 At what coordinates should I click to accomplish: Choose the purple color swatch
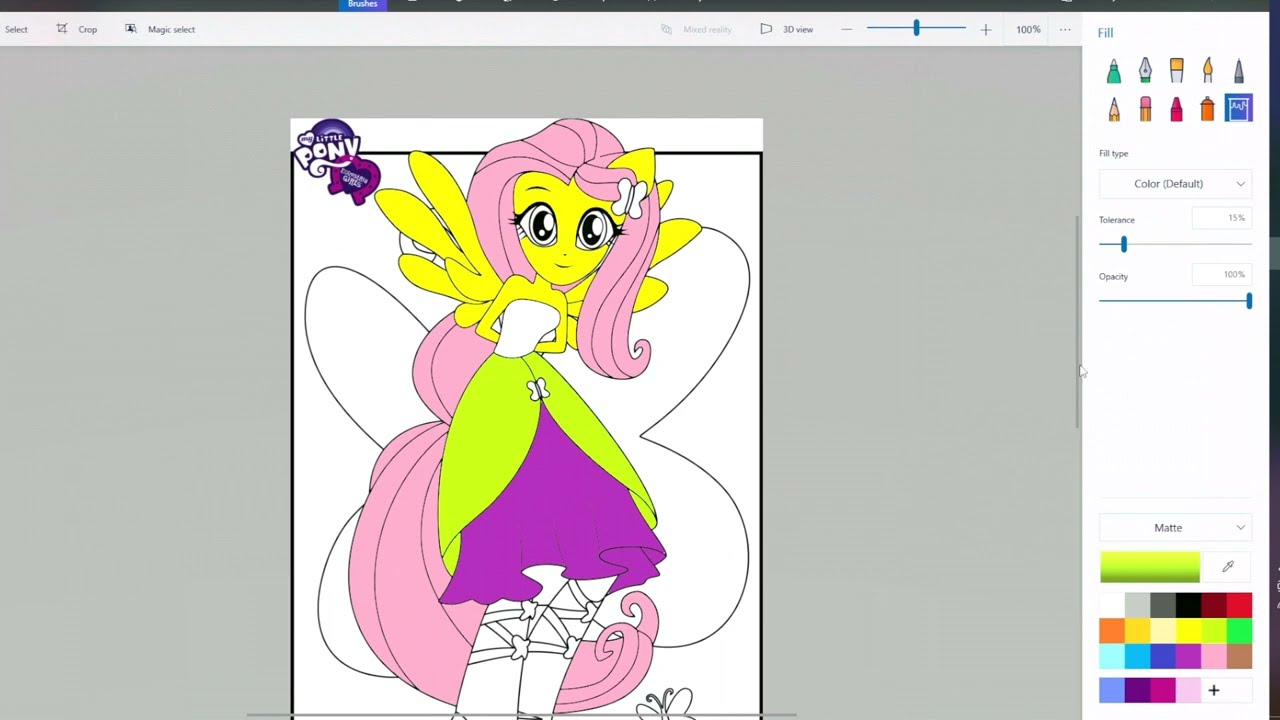(1188, 656)
